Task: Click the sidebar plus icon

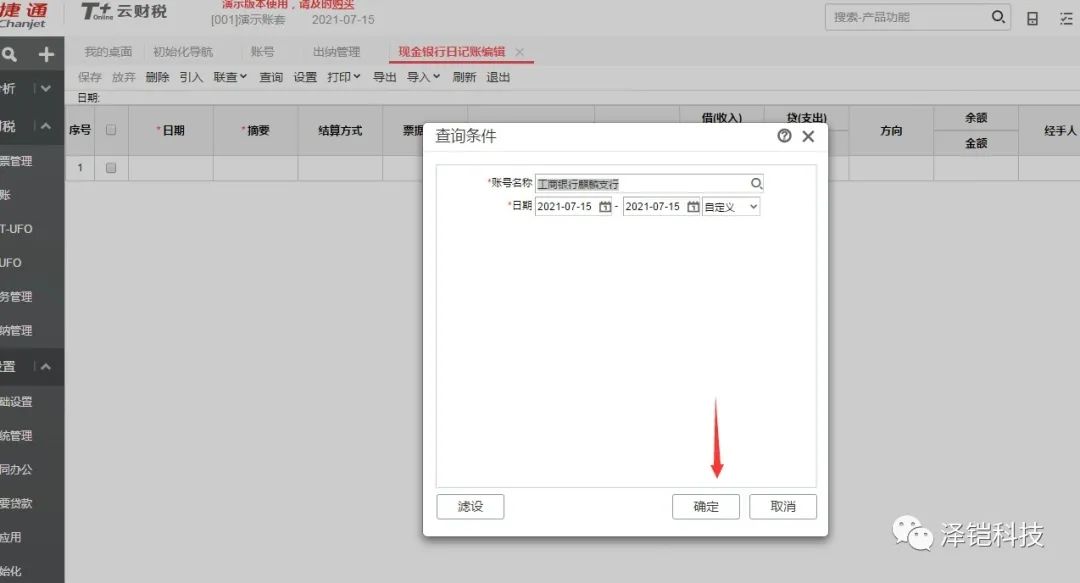Action: (x=45, y=55)
